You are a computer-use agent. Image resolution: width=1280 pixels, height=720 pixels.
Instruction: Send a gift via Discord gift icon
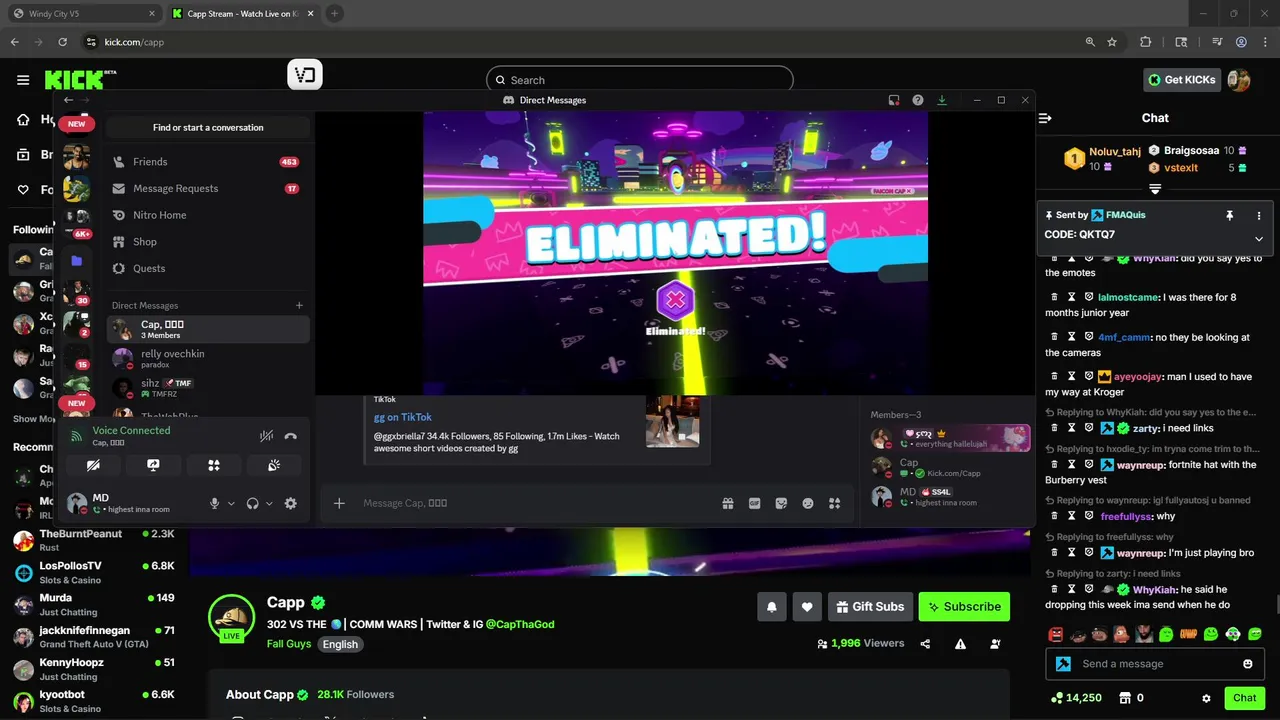728,503
